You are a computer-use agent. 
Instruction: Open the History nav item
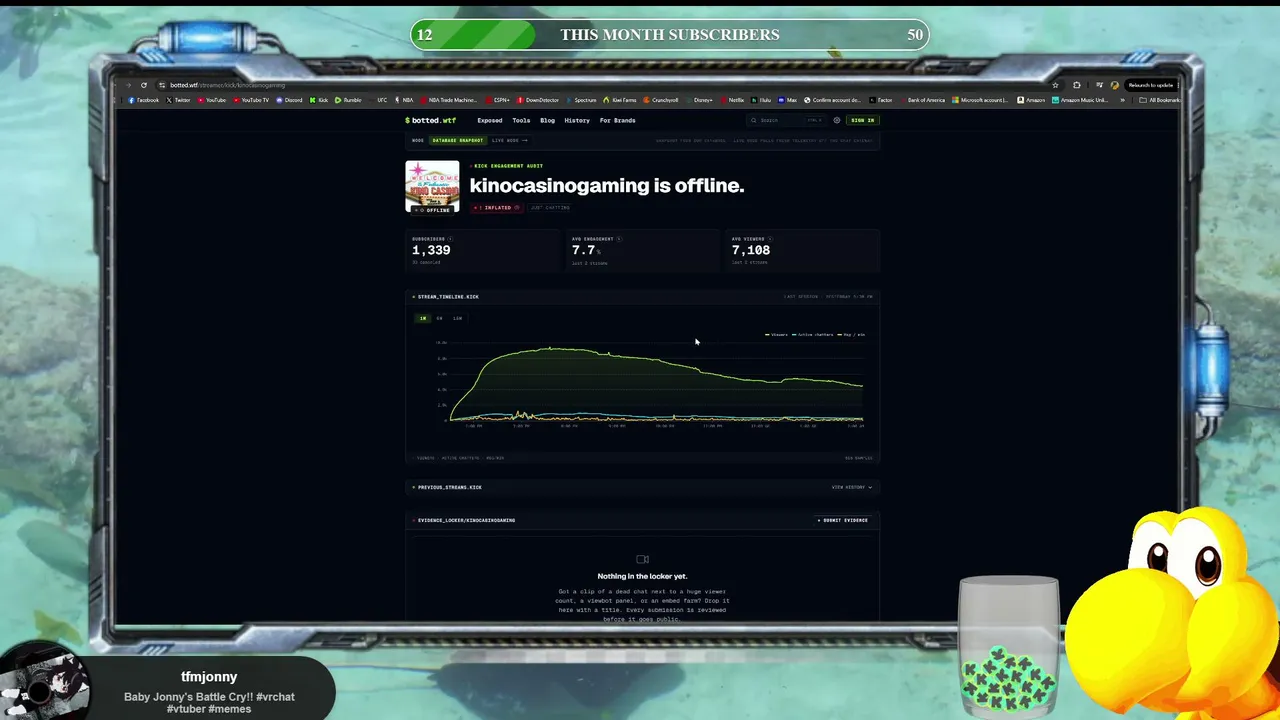pos(577,120)
